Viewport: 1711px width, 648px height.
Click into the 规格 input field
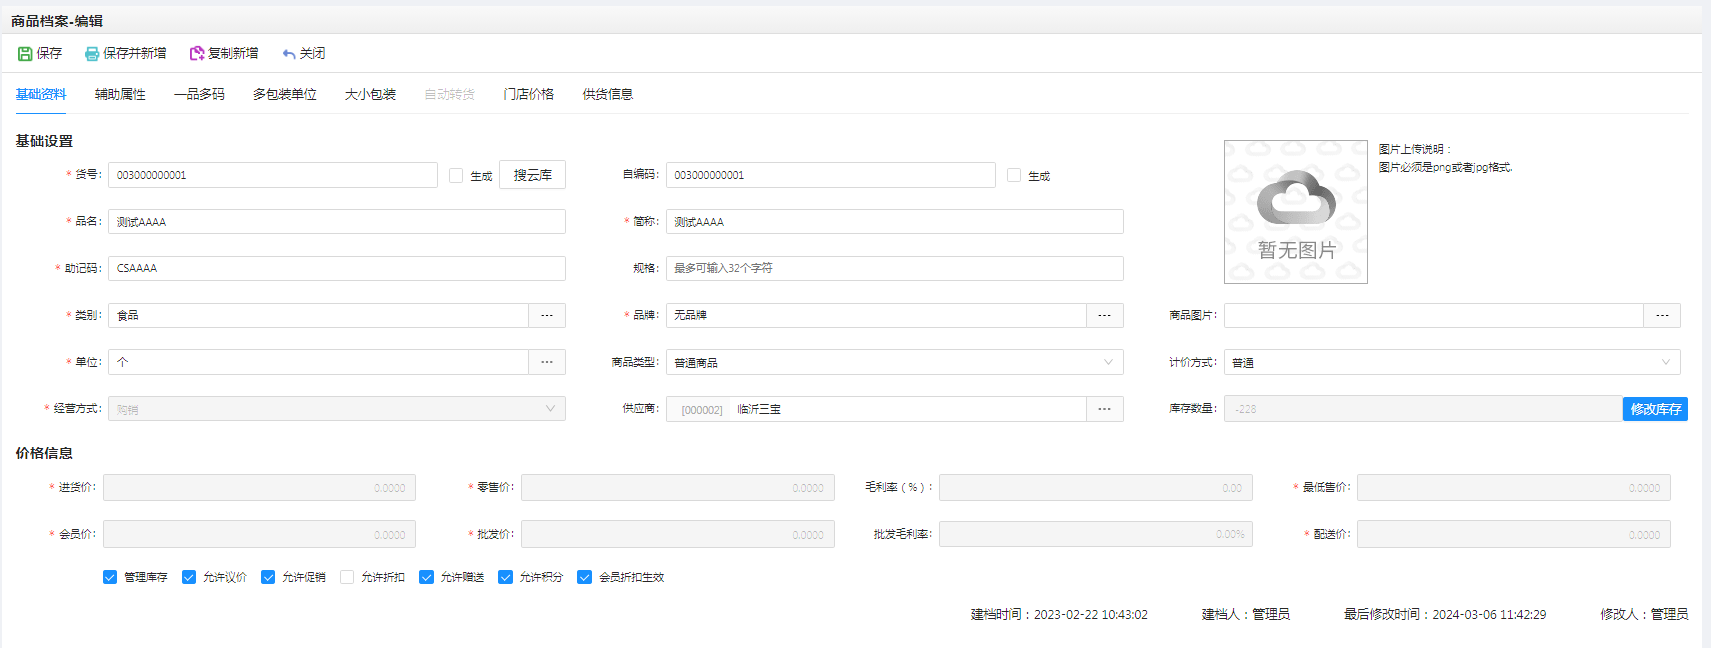[x=895, y=268]
